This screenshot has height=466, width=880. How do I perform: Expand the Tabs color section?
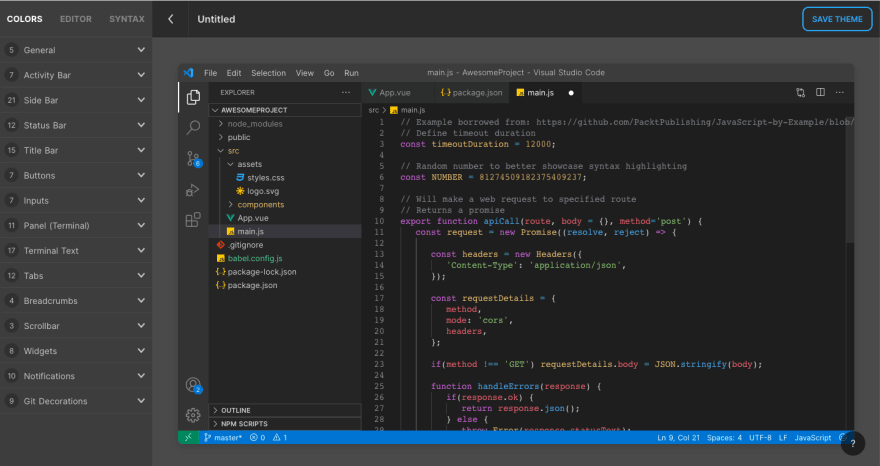76,276
